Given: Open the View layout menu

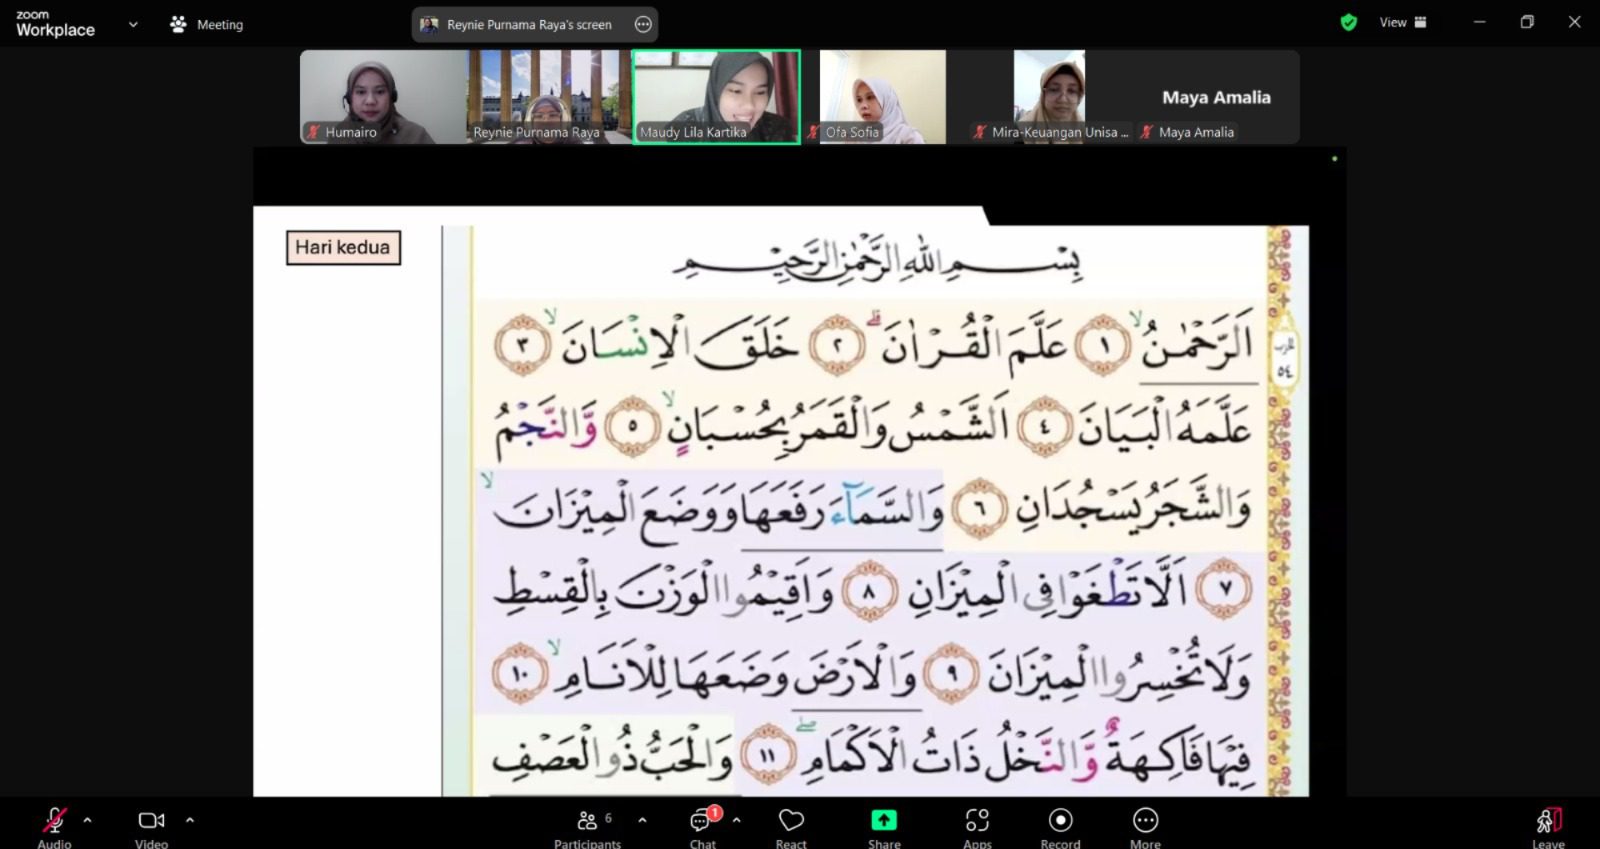Looking at the screenshot, I should tap(1403, 22).
